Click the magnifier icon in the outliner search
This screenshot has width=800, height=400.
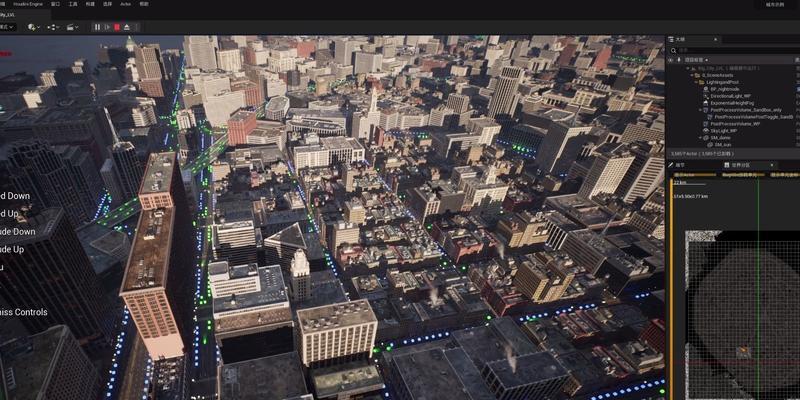point(673,50)
